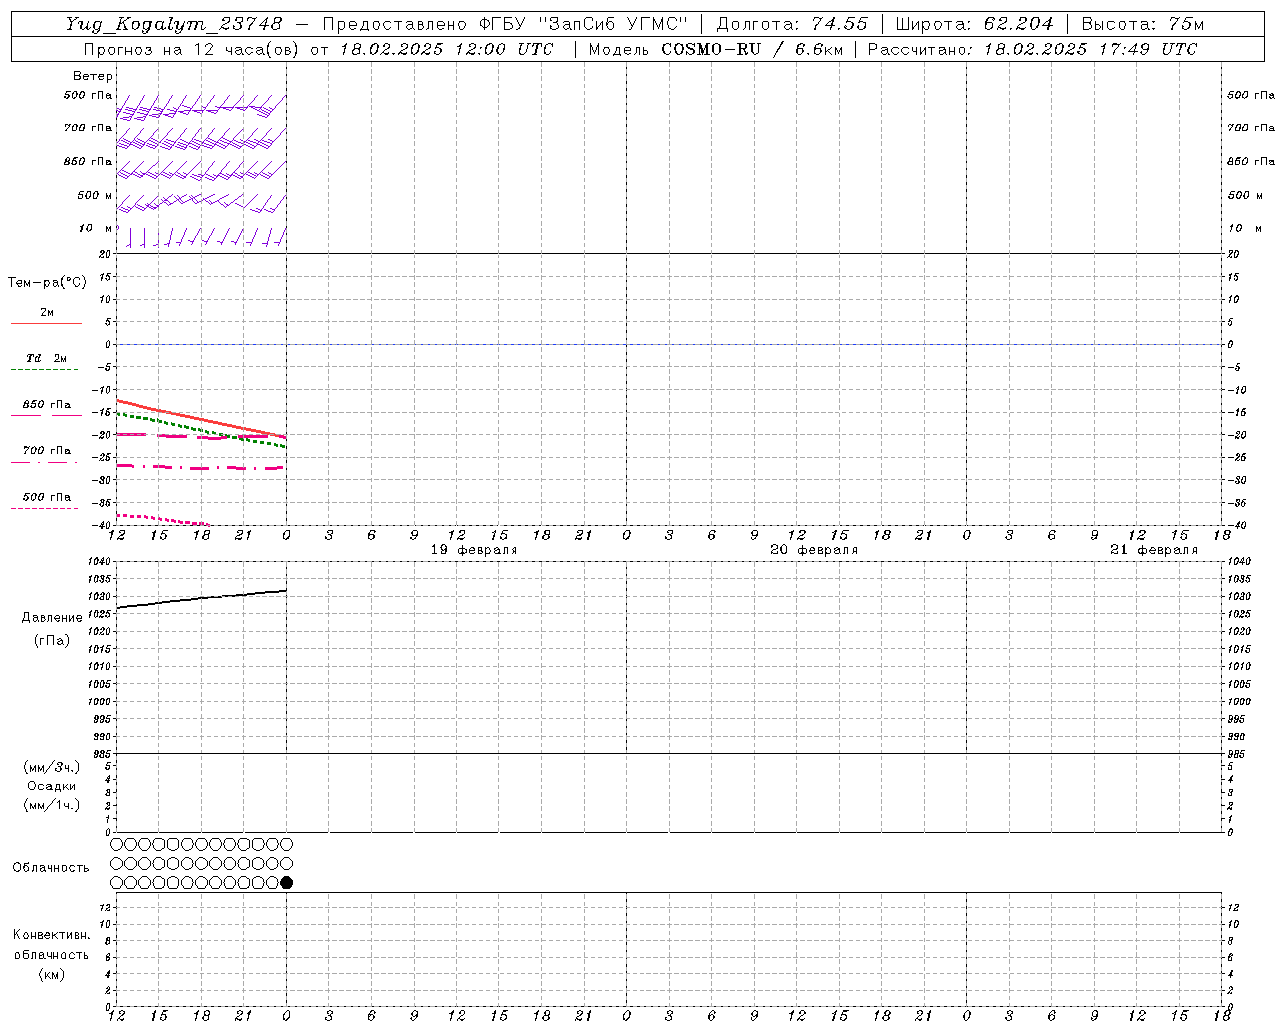Click the 'Давление' pressure panel label
This screenshot has height=1024, width=1280.
52,618
